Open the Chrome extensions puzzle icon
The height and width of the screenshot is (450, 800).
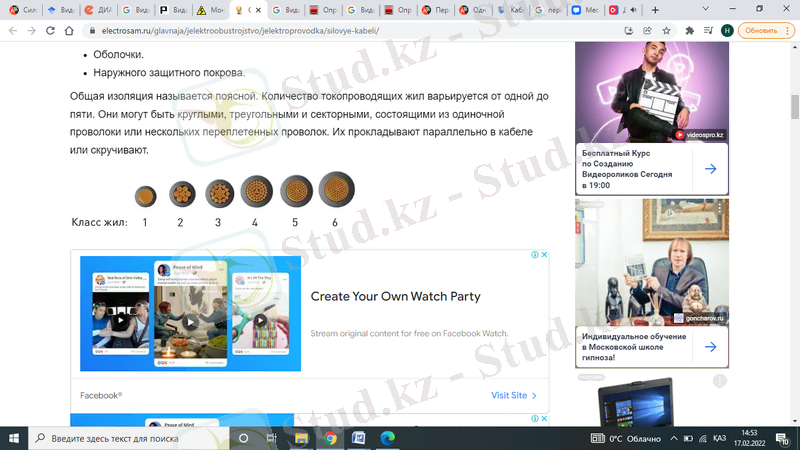coord(689,31)
